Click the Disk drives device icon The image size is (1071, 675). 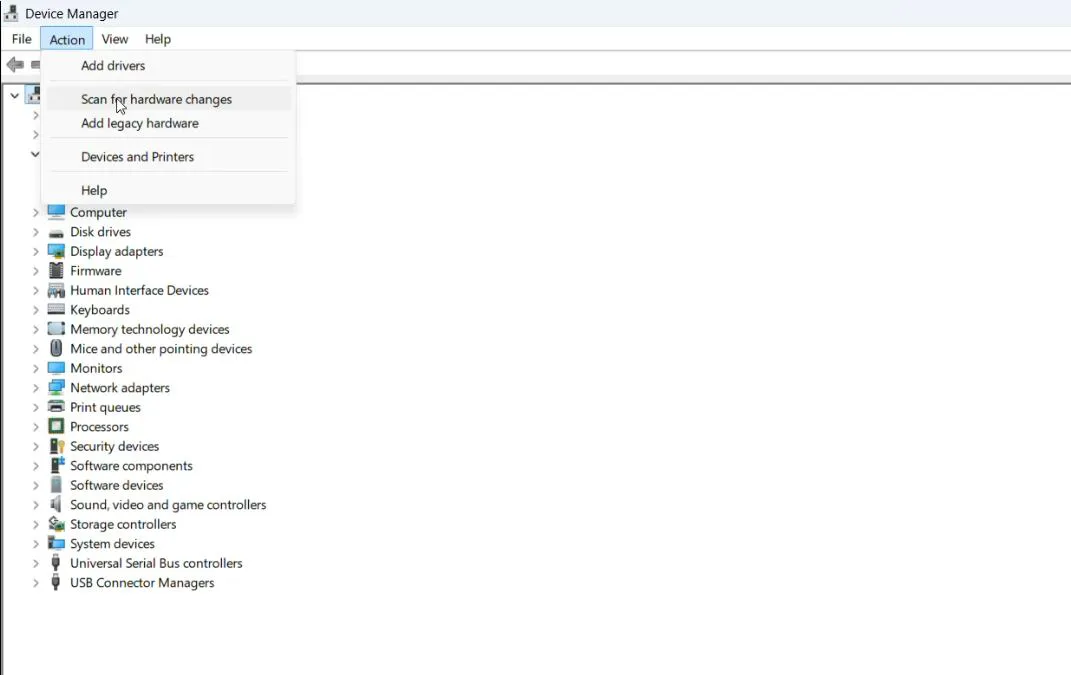[x=55, y=232]
